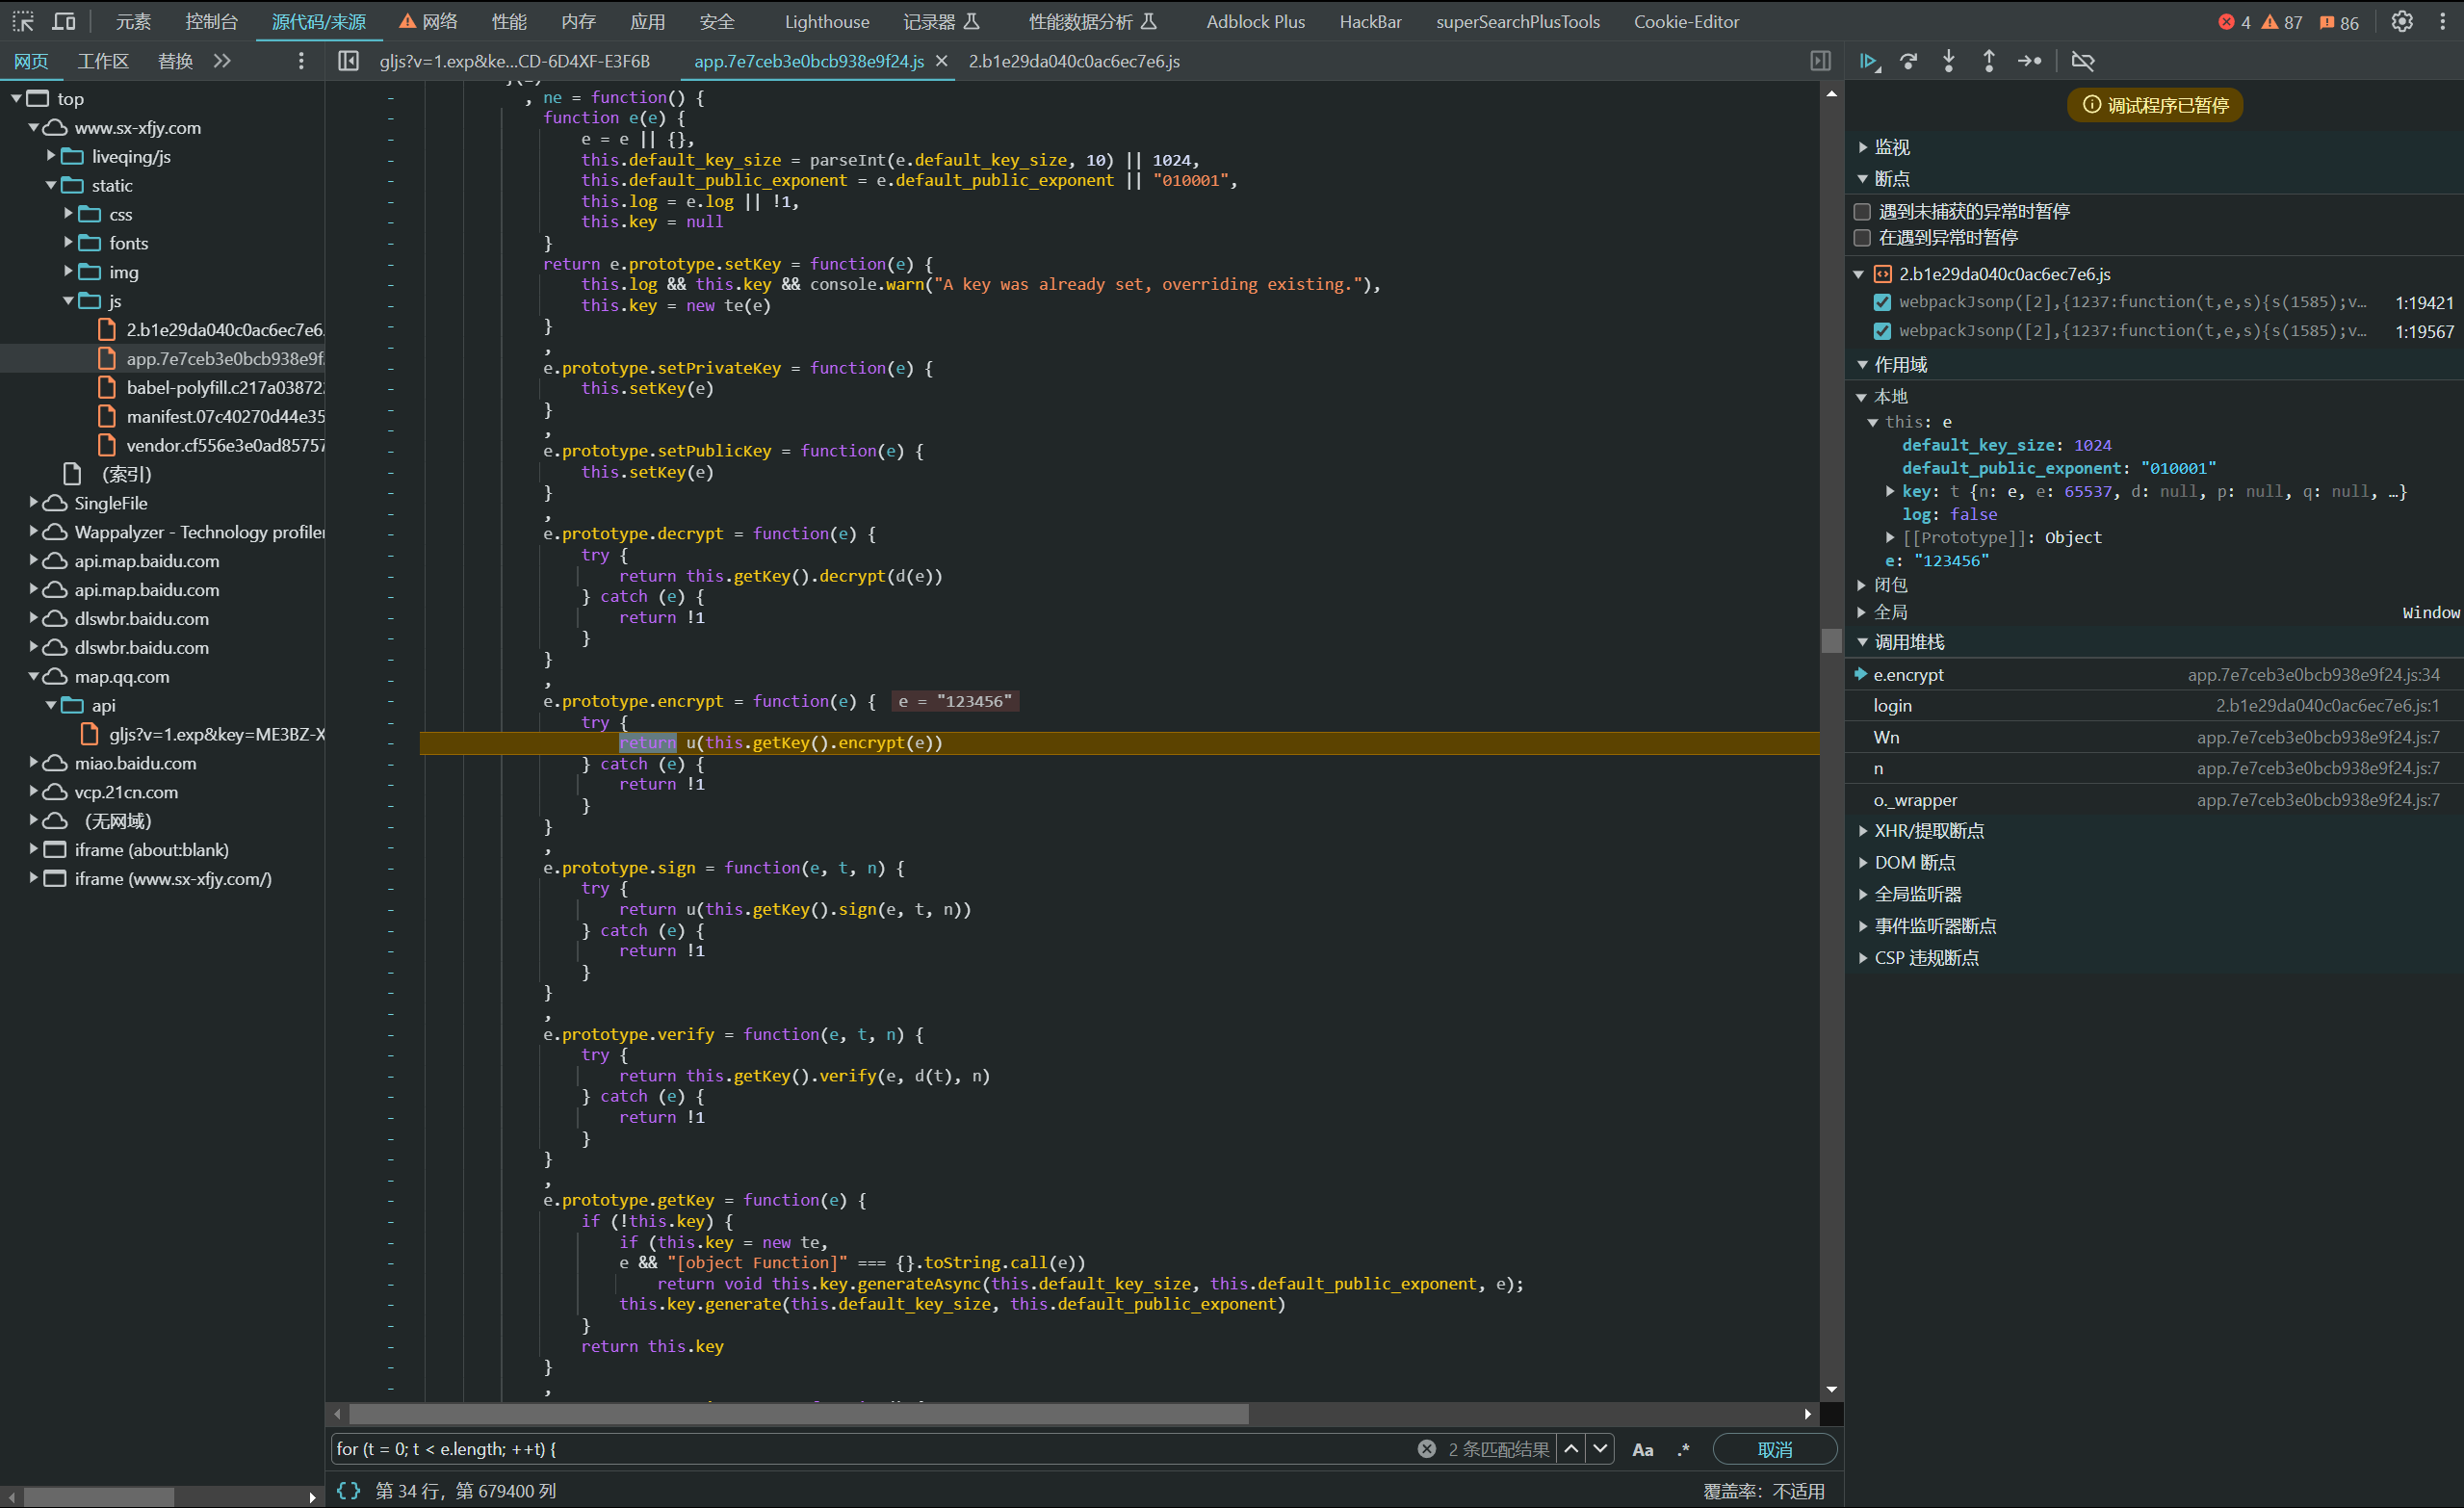The image size is (2464, 1508).
Task: Open the 2.b1e29da040c0ac6ec7e6.js editor tab
Action: click(1074, 61)
